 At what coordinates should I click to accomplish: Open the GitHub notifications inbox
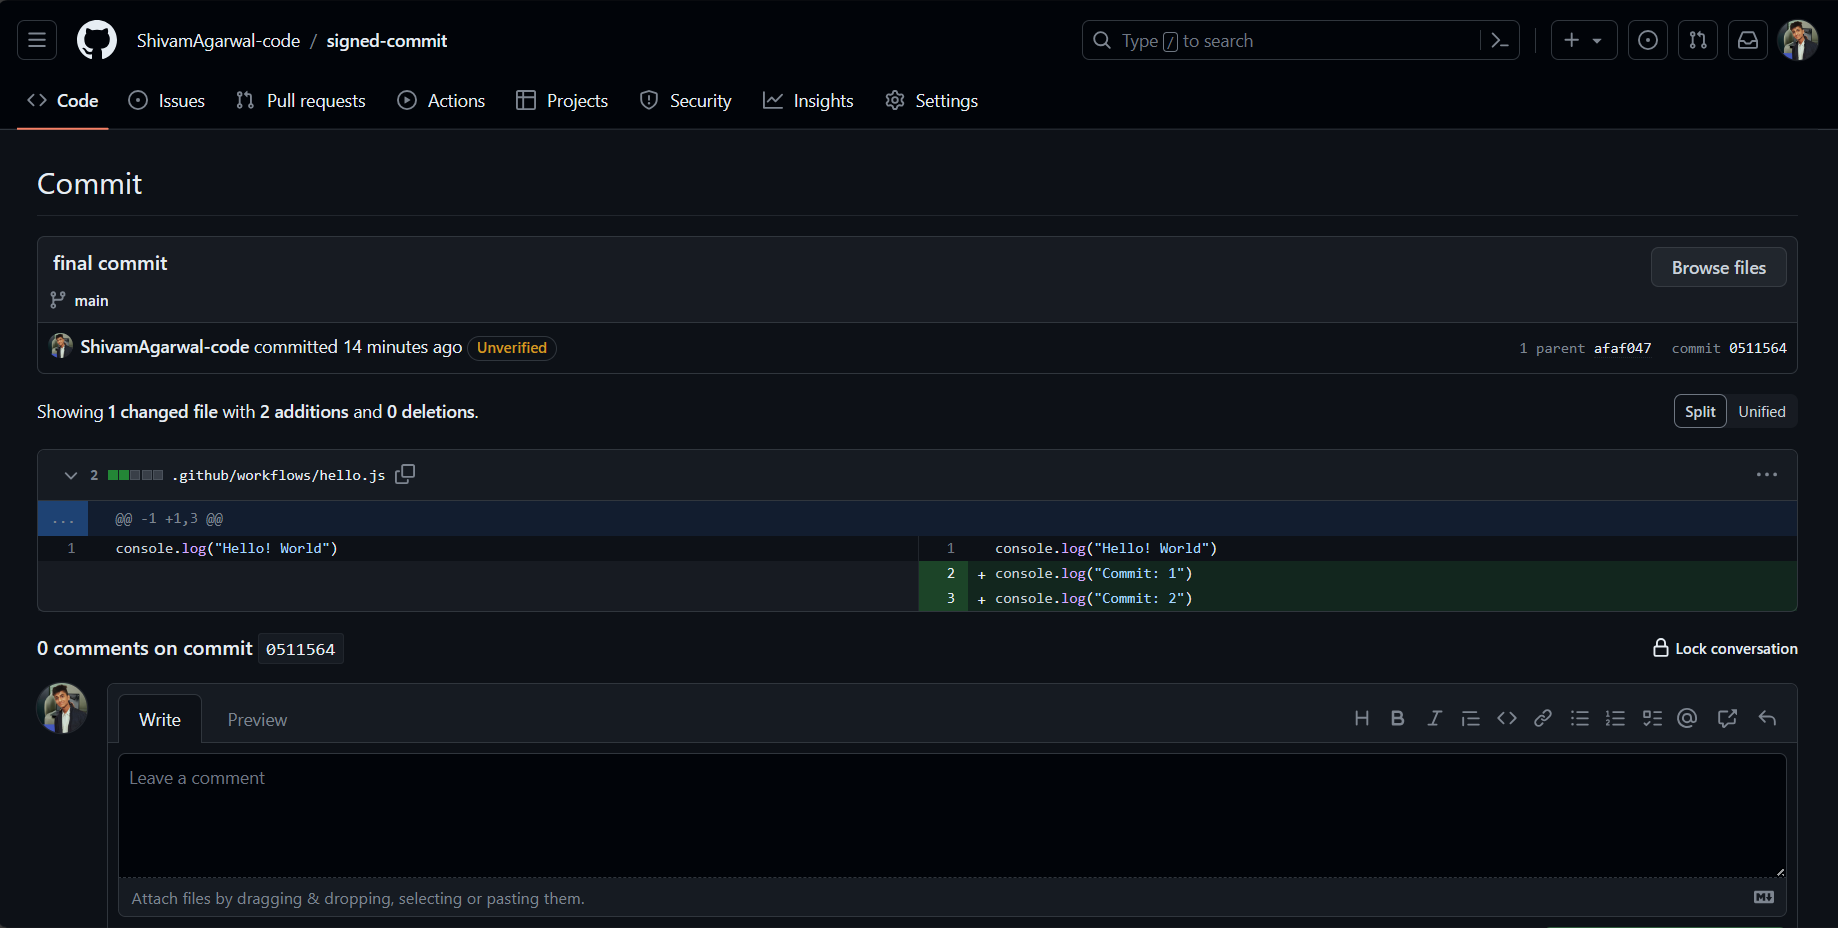click(x=1748, y=40)
